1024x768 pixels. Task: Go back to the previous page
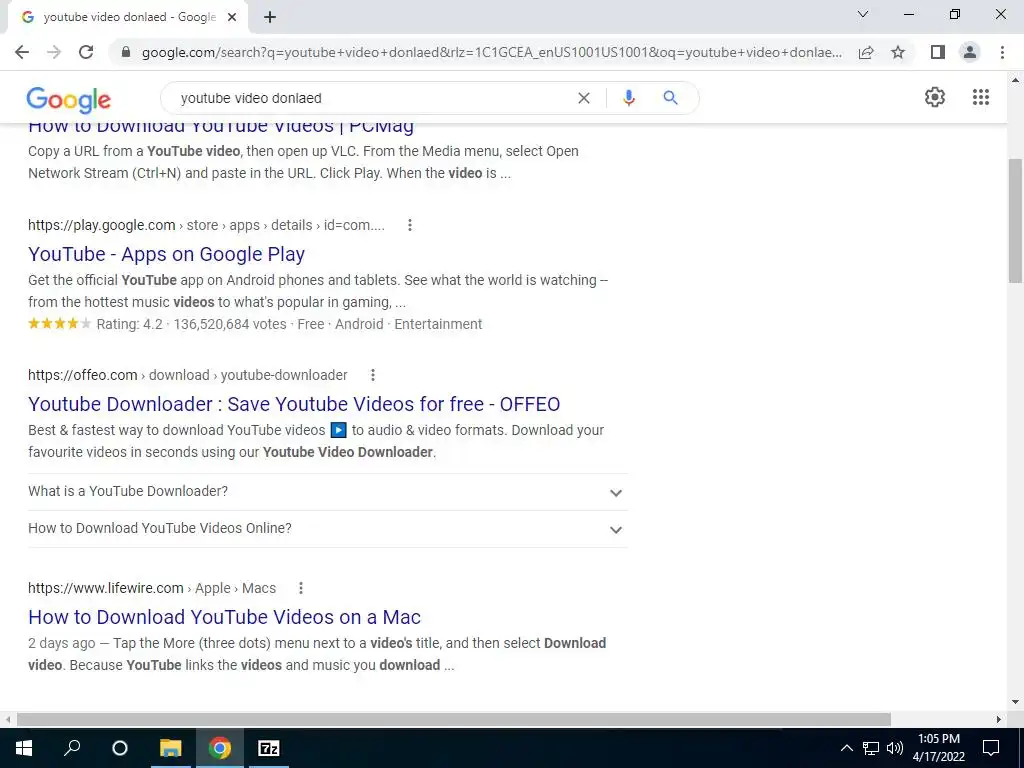[x=22, y=52]
